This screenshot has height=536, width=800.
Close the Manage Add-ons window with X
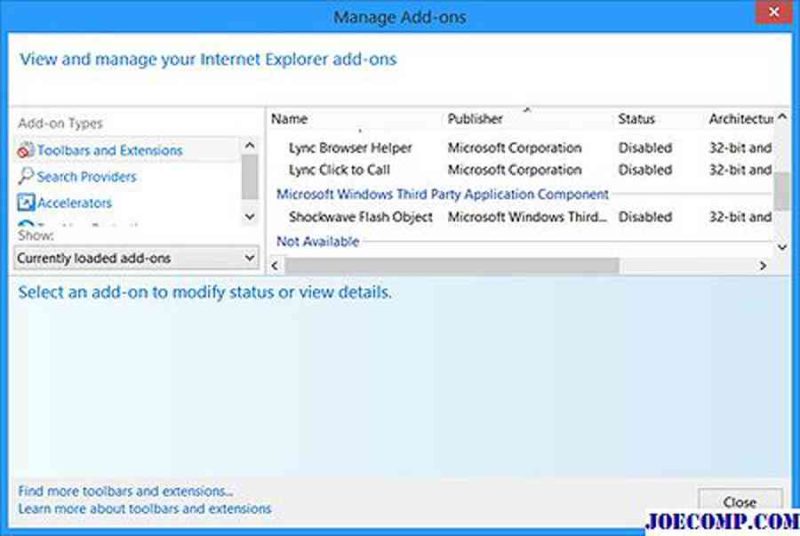[x=773, y=12]
